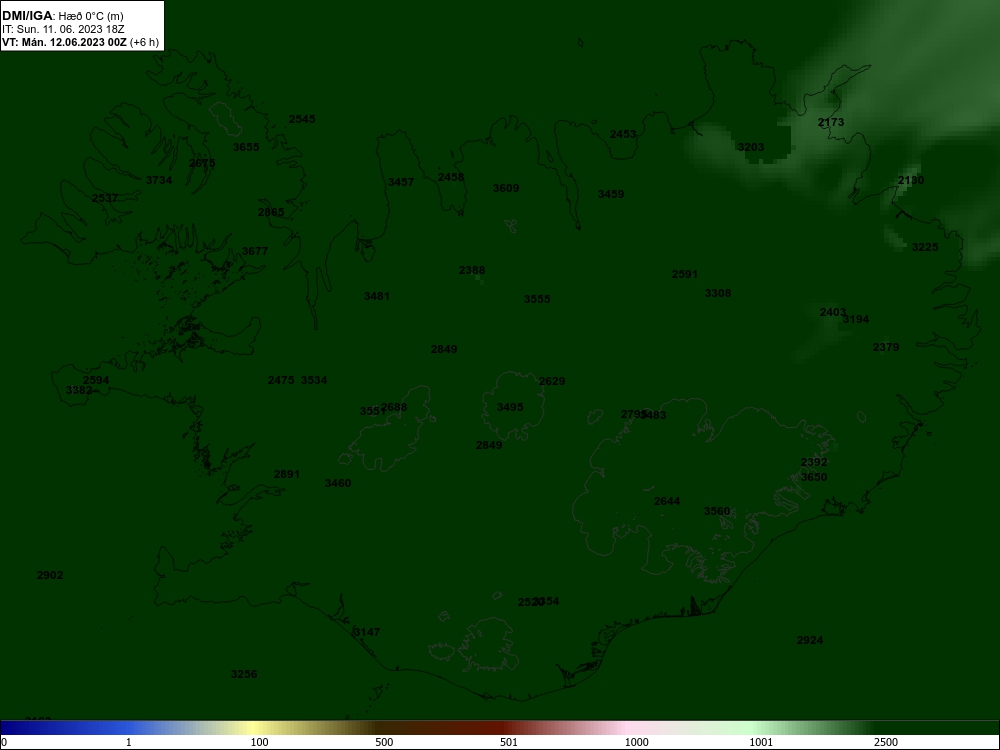The image size is (1000, 750).
Task: Click the 2475 map label
Action: (281, 380)
